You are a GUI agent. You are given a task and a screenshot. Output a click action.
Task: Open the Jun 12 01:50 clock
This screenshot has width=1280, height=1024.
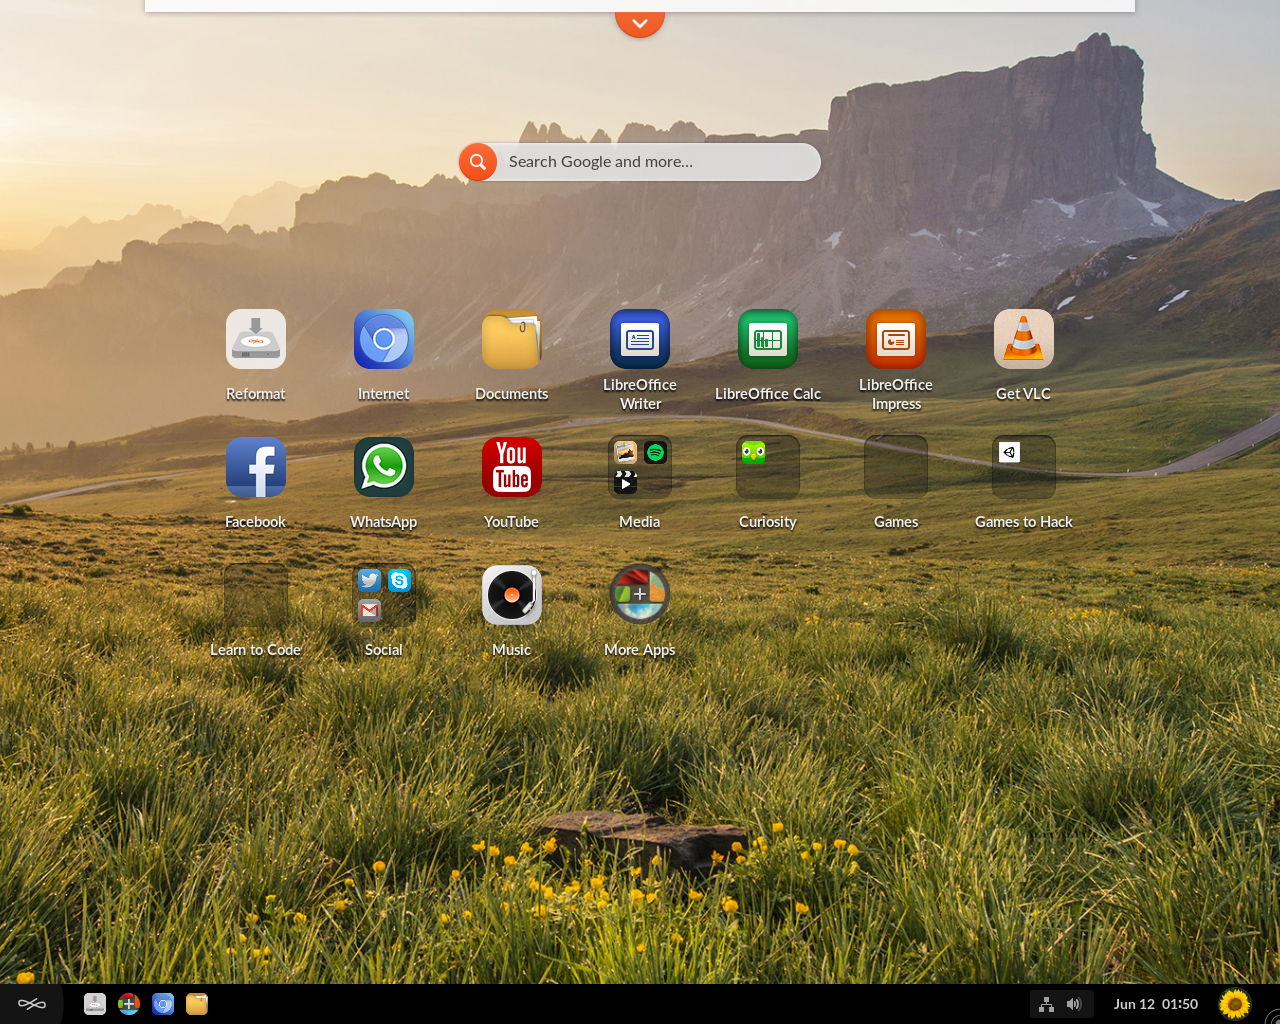[1156, 1004]
